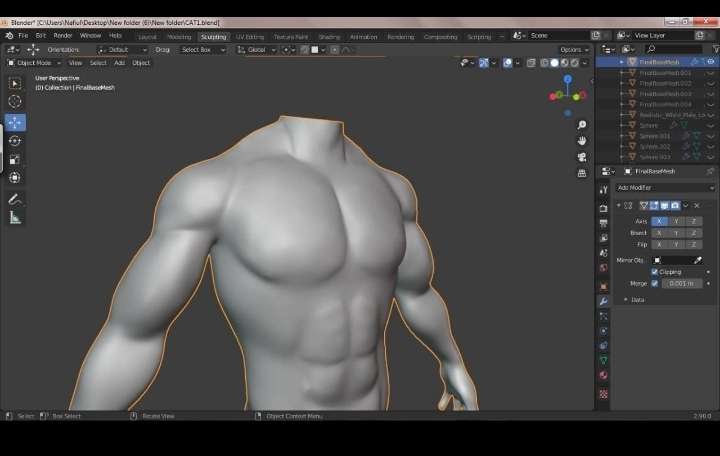Select the Annotate pencil tool

(x=15, y=199)
